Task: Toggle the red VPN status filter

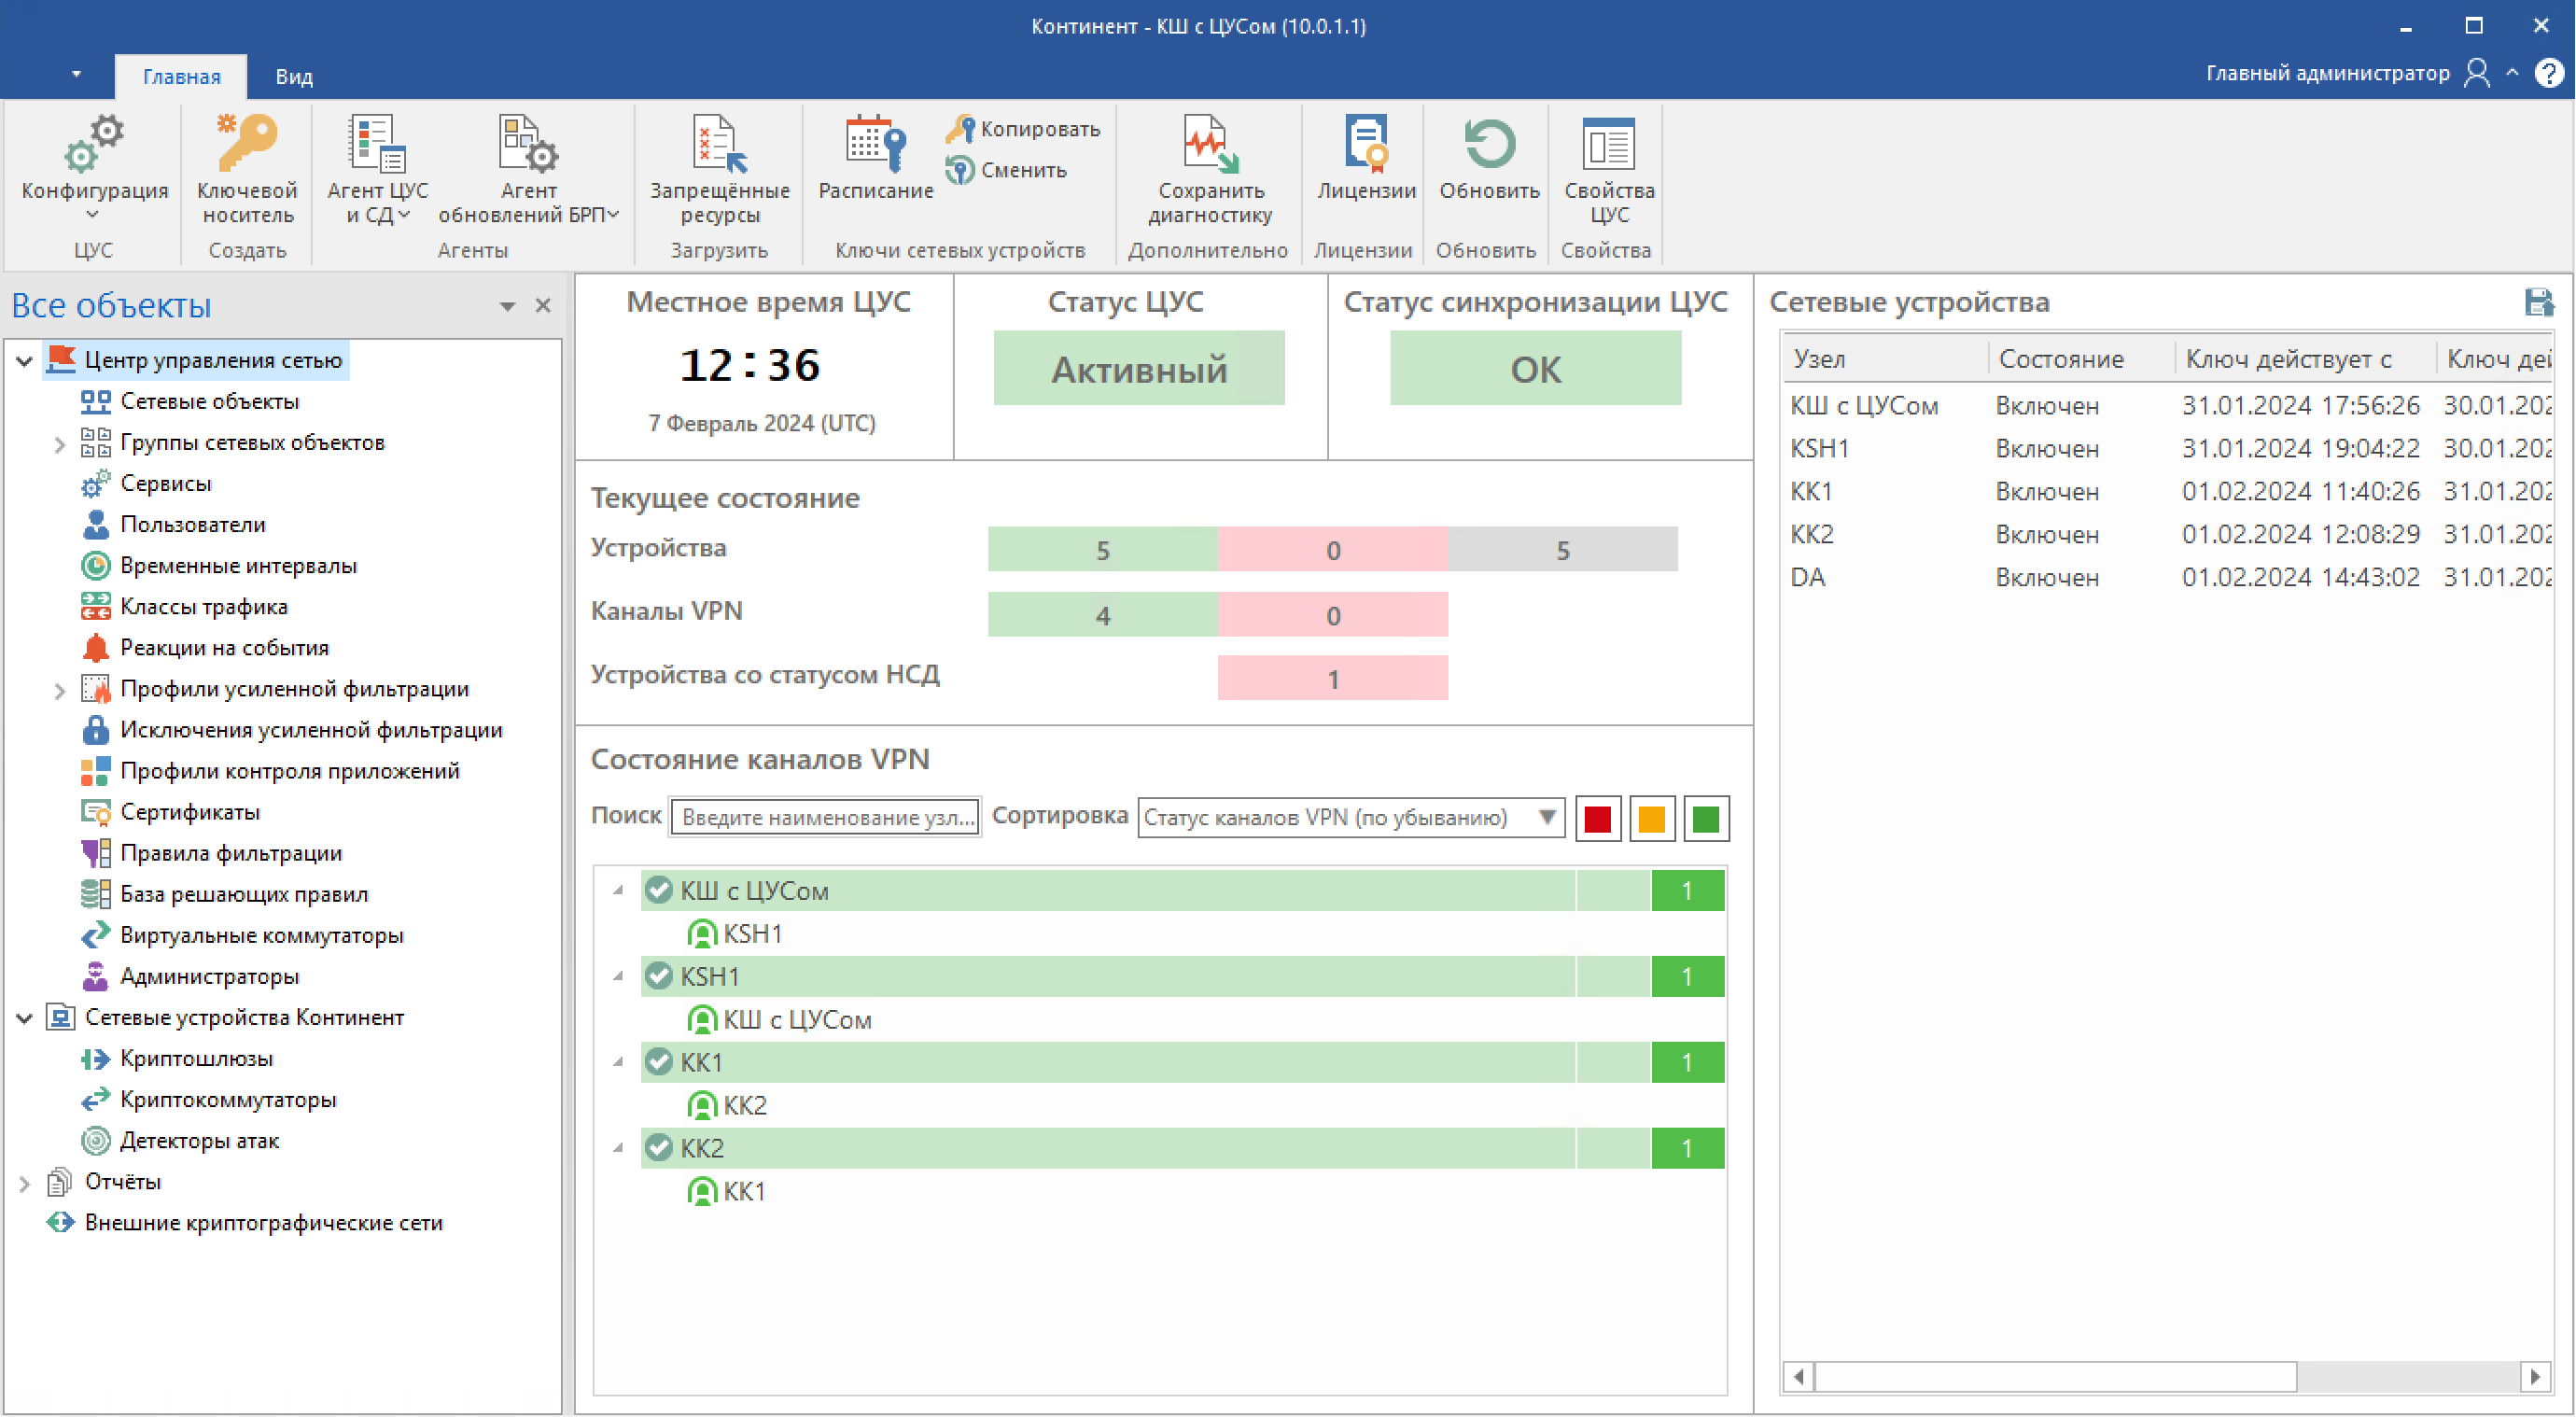Action: tap(1597, 819)
